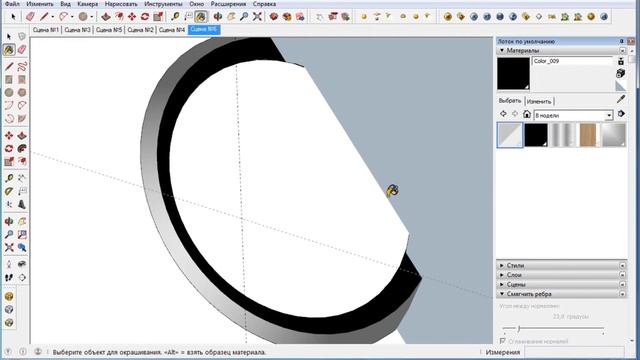This screenshot has width=640, height=360.
Task: Pick the Sample Paint eyedropper
Action: pyautogui.click(x=621, y=99)
